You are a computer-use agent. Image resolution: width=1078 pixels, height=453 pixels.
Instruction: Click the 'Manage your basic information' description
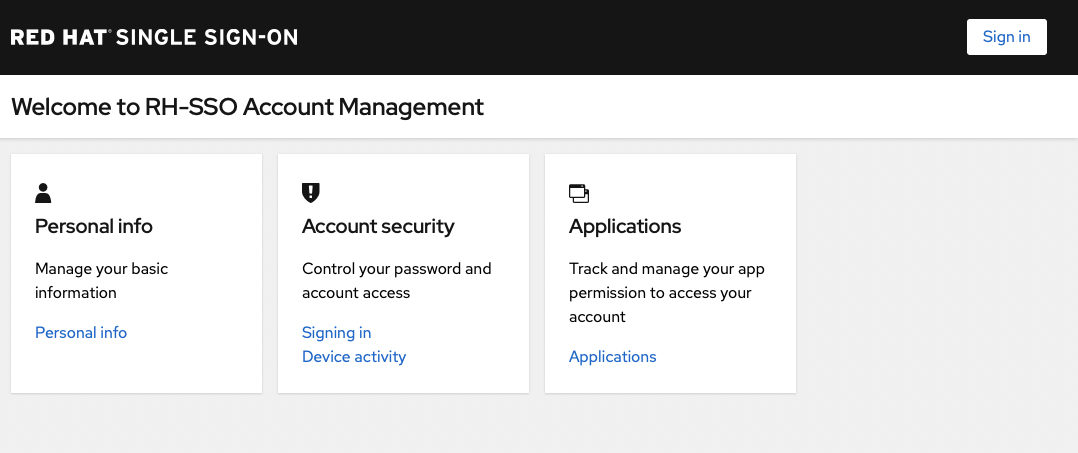point(101,281)
